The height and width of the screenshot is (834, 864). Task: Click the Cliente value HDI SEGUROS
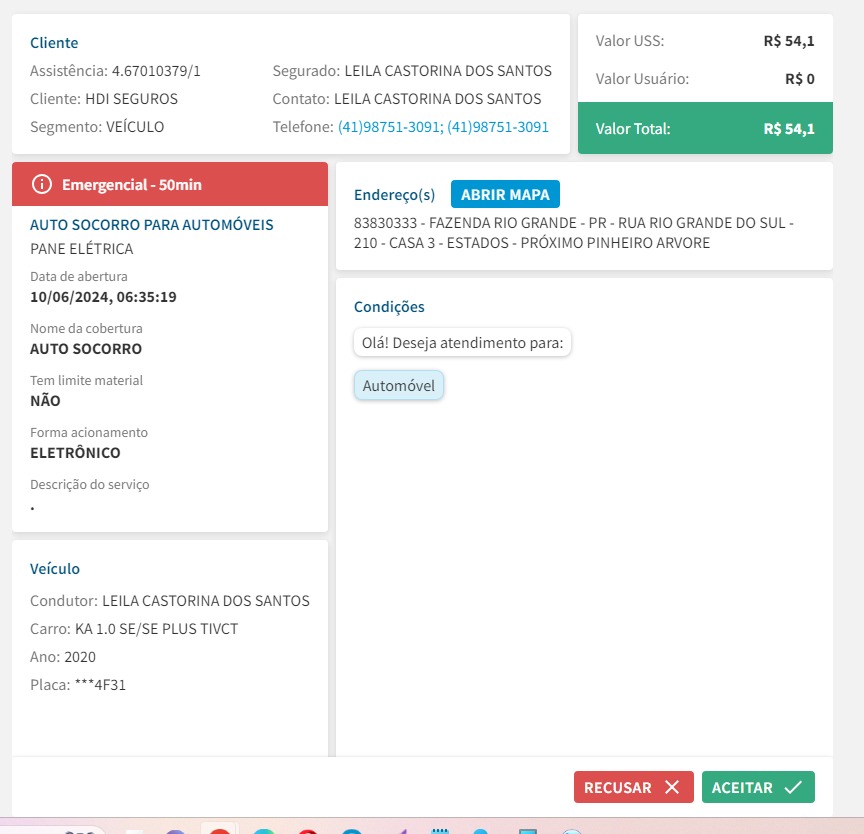tap(131, 99)
